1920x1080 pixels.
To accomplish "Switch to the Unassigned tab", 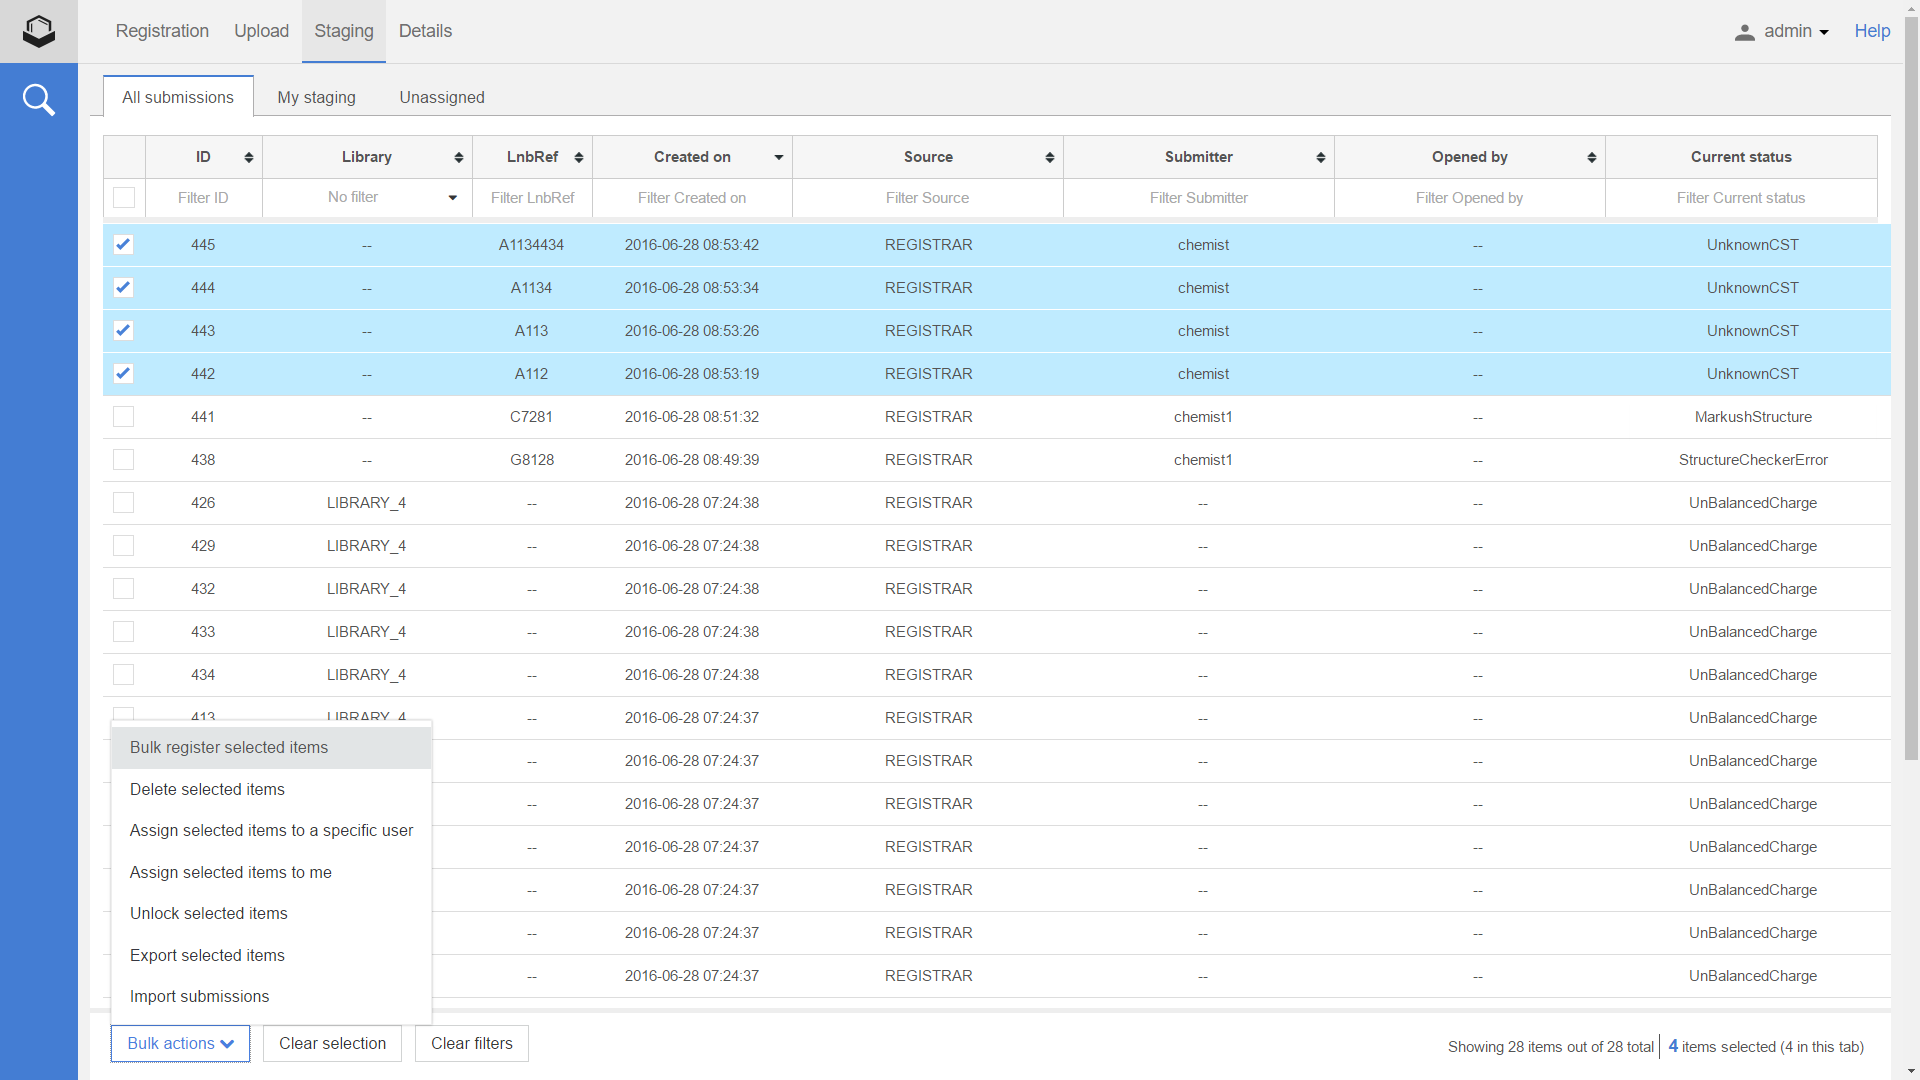I will 441,97.
